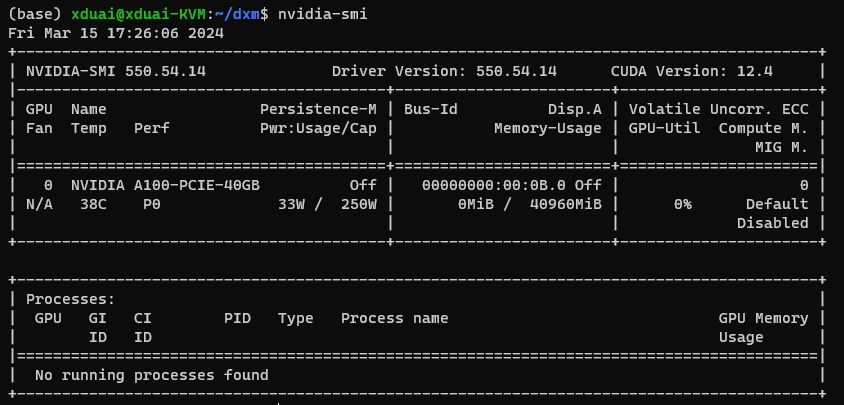Click the Persistence-M column header
The width and height of the screenshot is (844, 405).
[x=318, y=109]
